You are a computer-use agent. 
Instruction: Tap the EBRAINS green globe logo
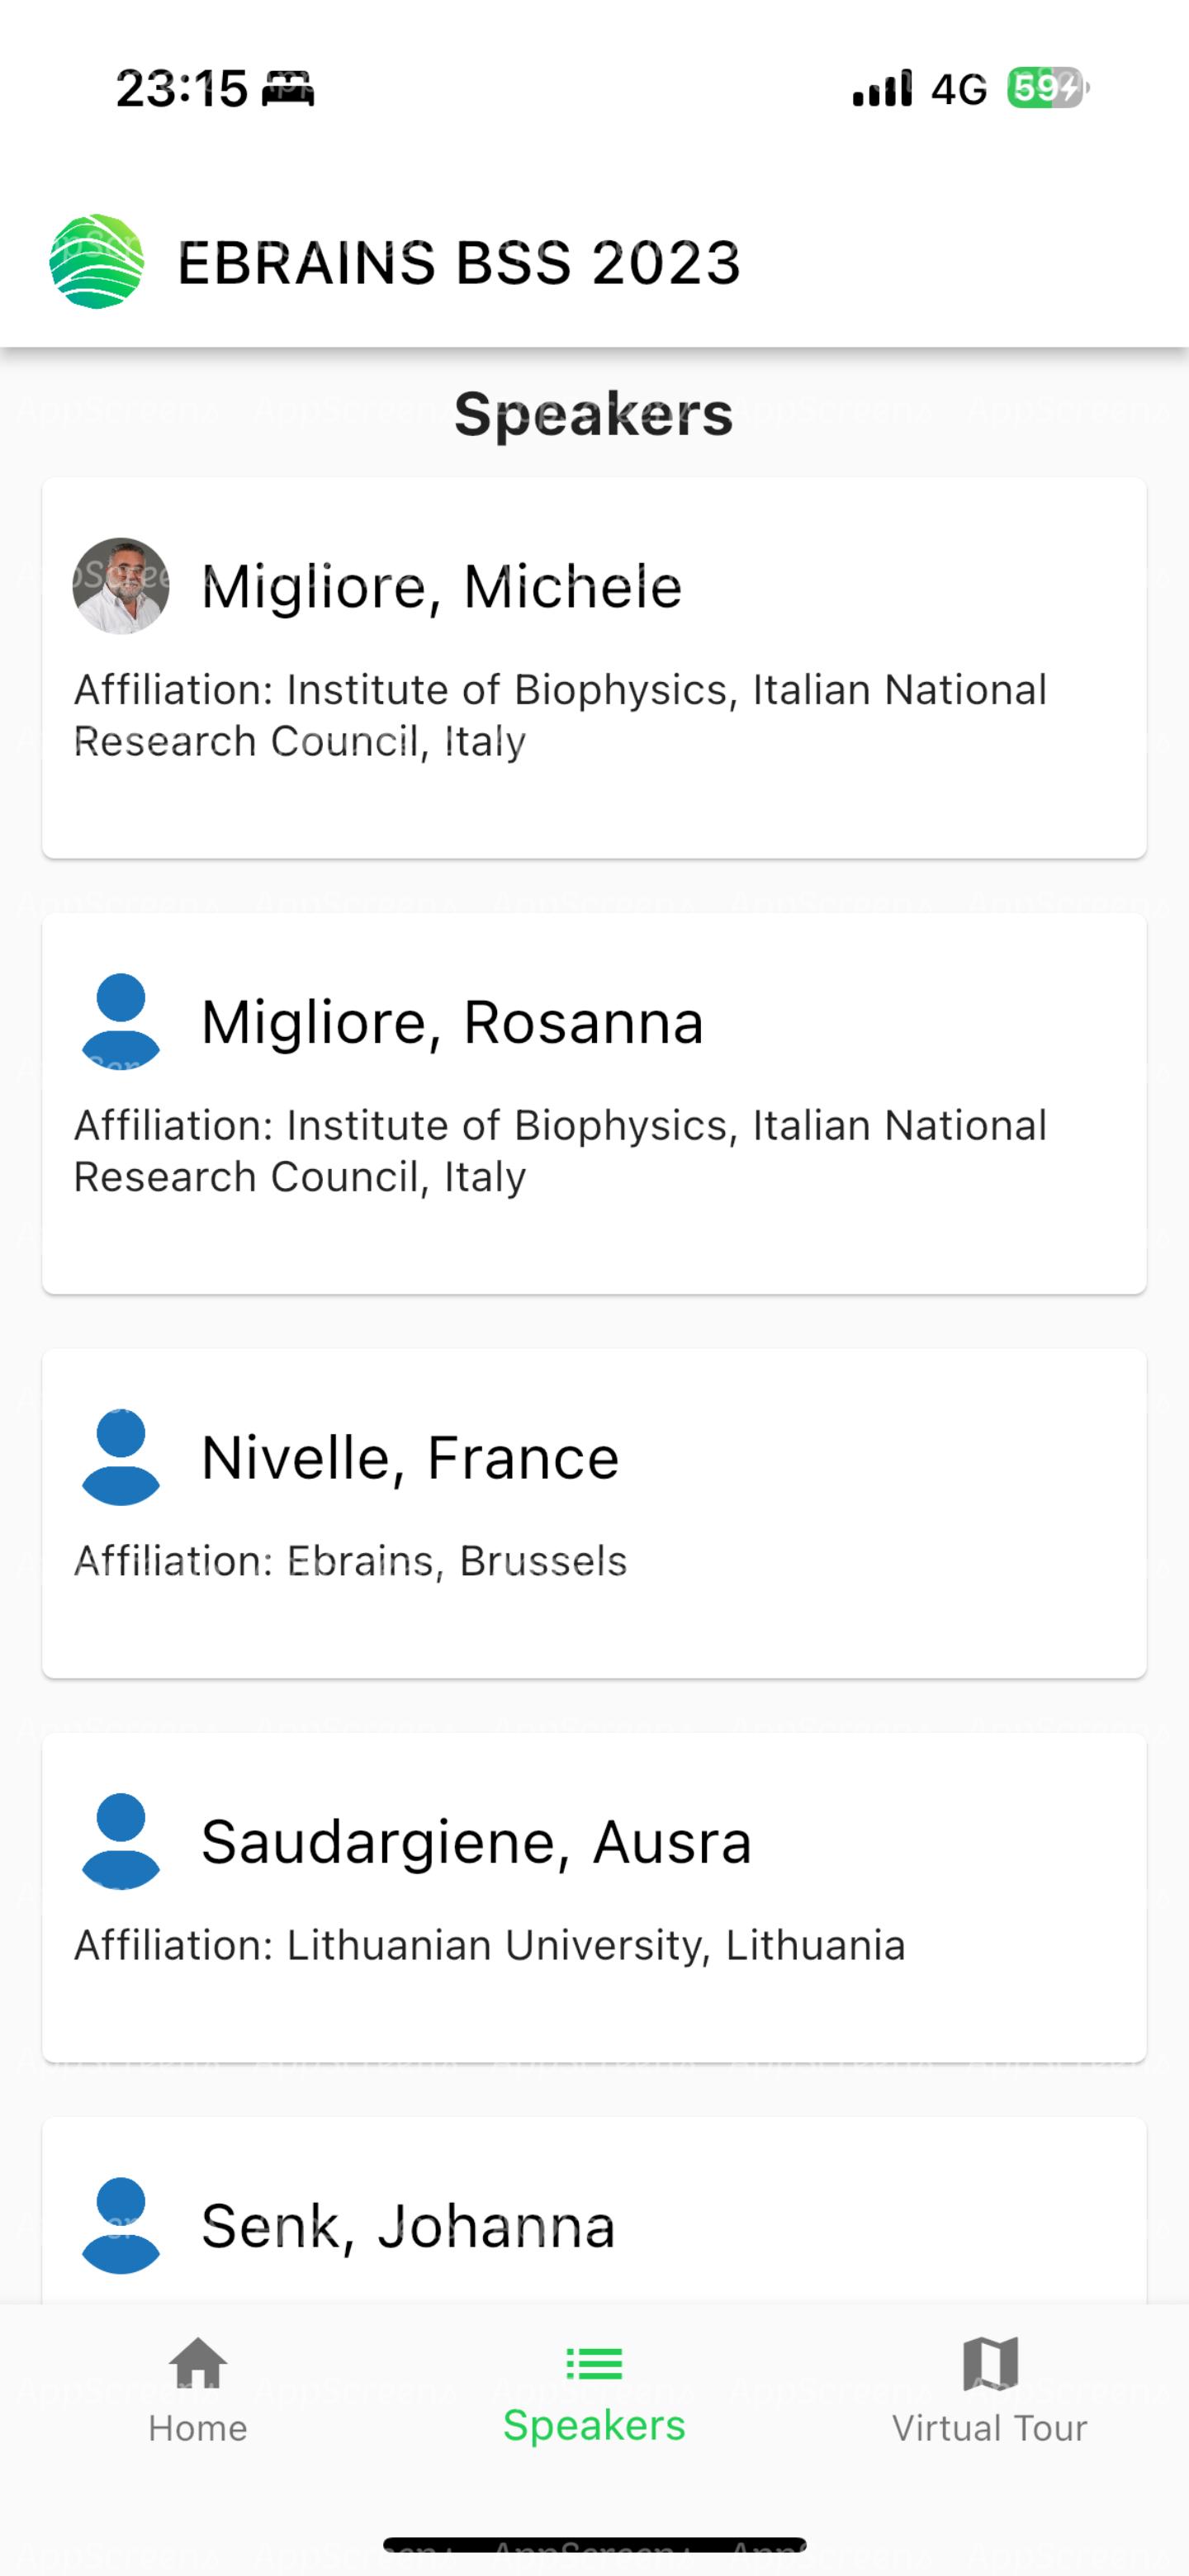click(97, 261)
